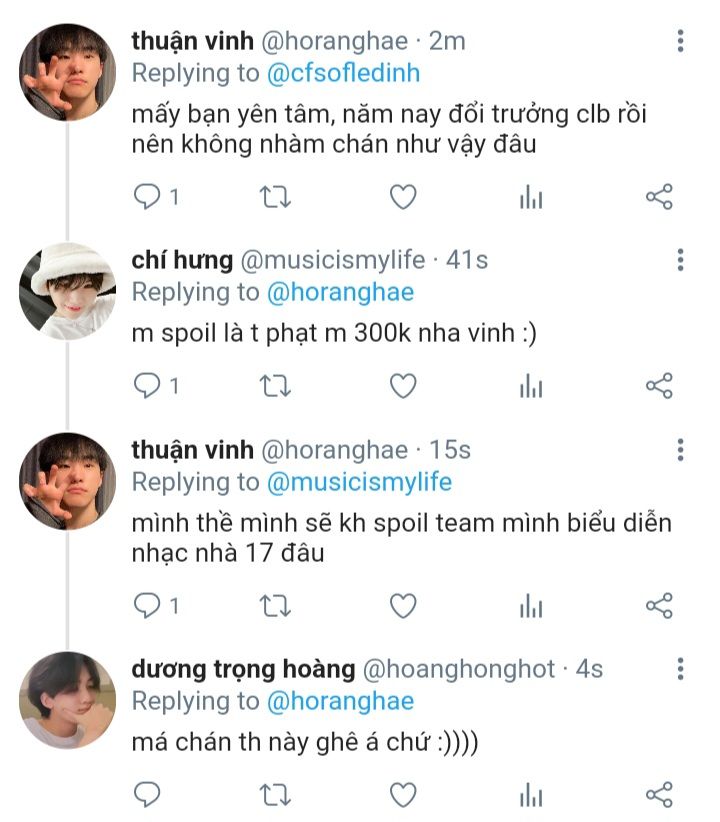
Task: Open more options on chí hưng's tweet
Action: click(x=680, y=260)
